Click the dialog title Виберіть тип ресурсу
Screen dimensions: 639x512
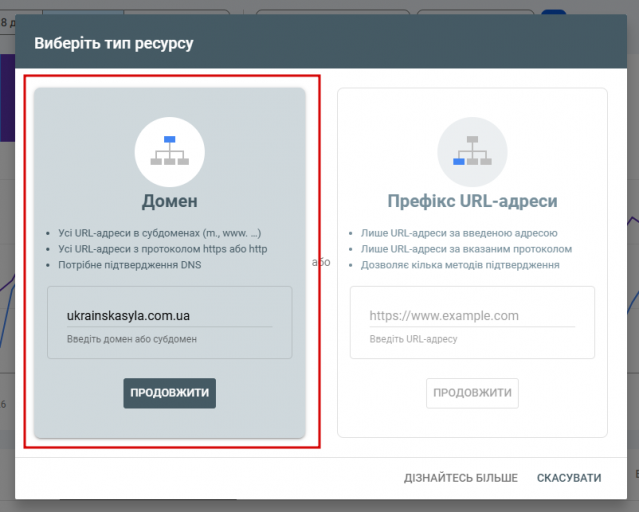pyautogui.click(x=114, y=43)
